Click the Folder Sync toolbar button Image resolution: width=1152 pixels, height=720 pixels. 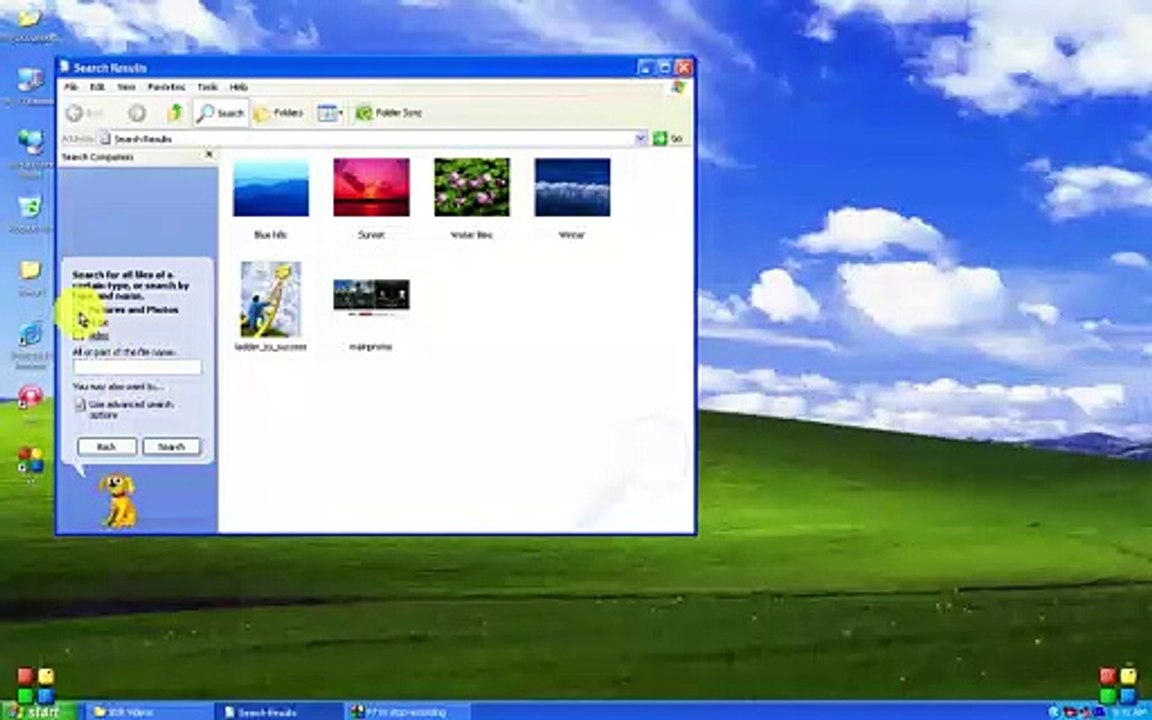coord(389,113)
